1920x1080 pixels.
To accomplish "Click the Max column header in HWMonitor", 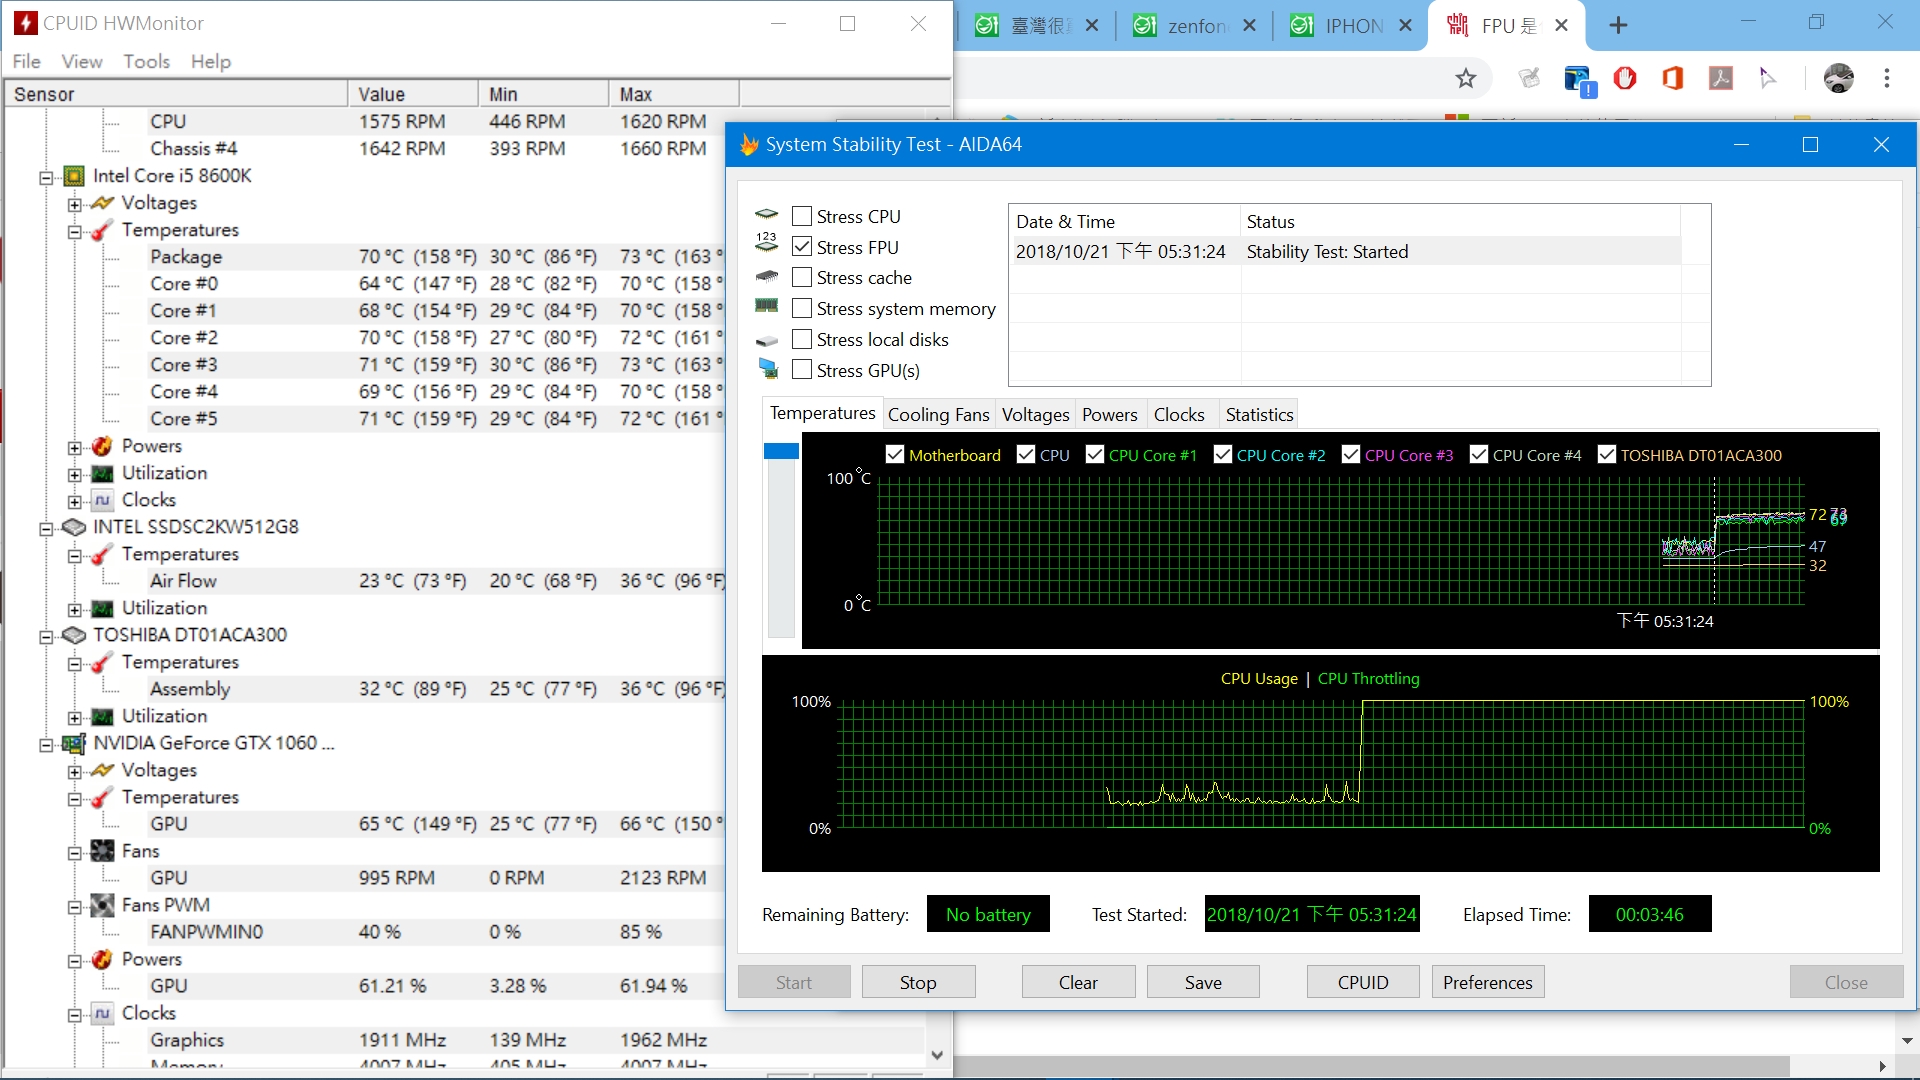I will 674,94.
